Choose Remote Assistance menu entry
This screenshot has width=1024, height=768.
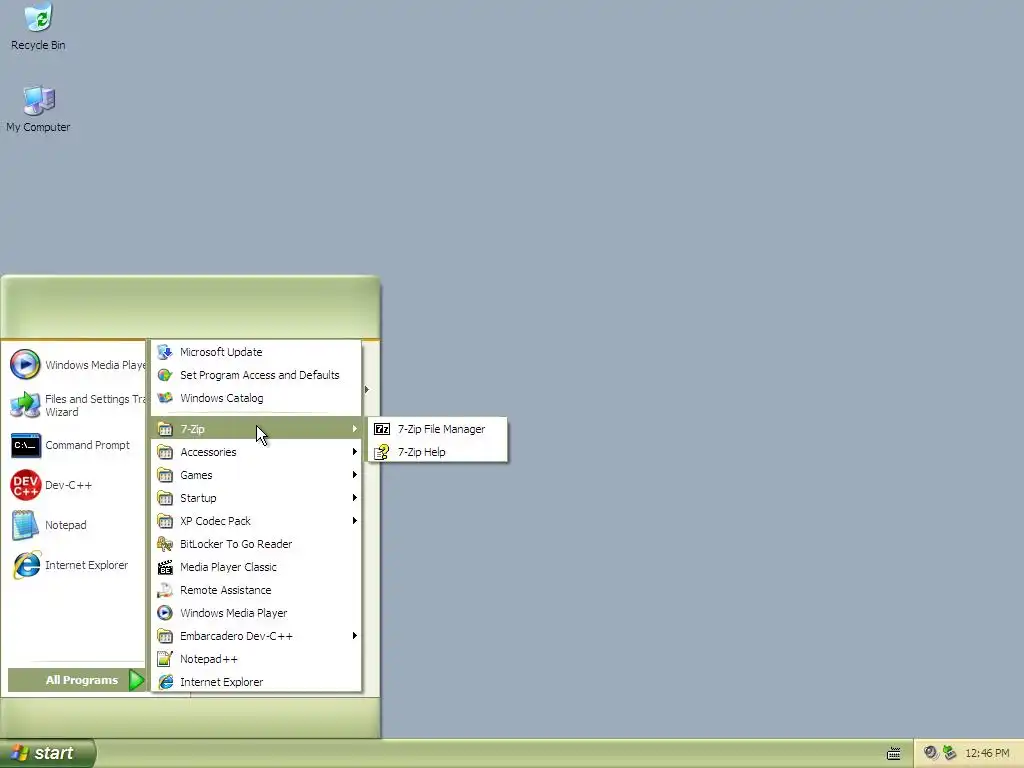[256, 590]
